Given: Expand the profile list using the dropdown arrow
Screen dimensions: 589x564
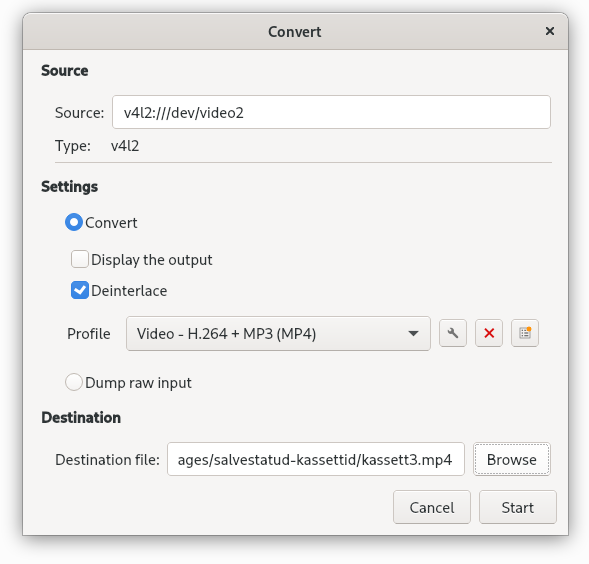Looking at the screenshot, I should click(x=413, y=334).
